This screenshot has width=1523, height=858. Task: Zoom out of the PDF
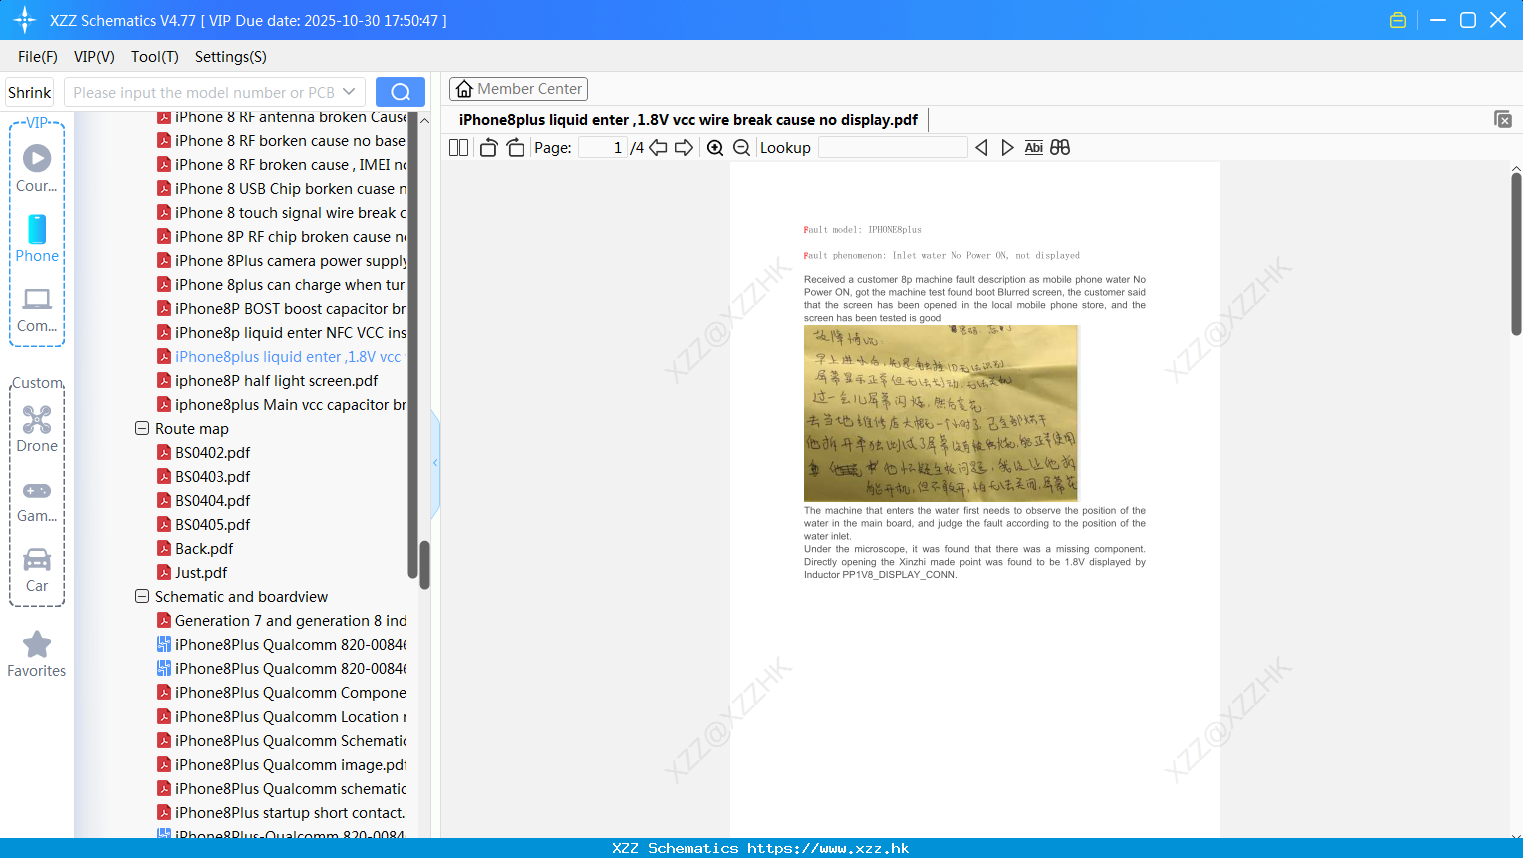pos(741,147)
